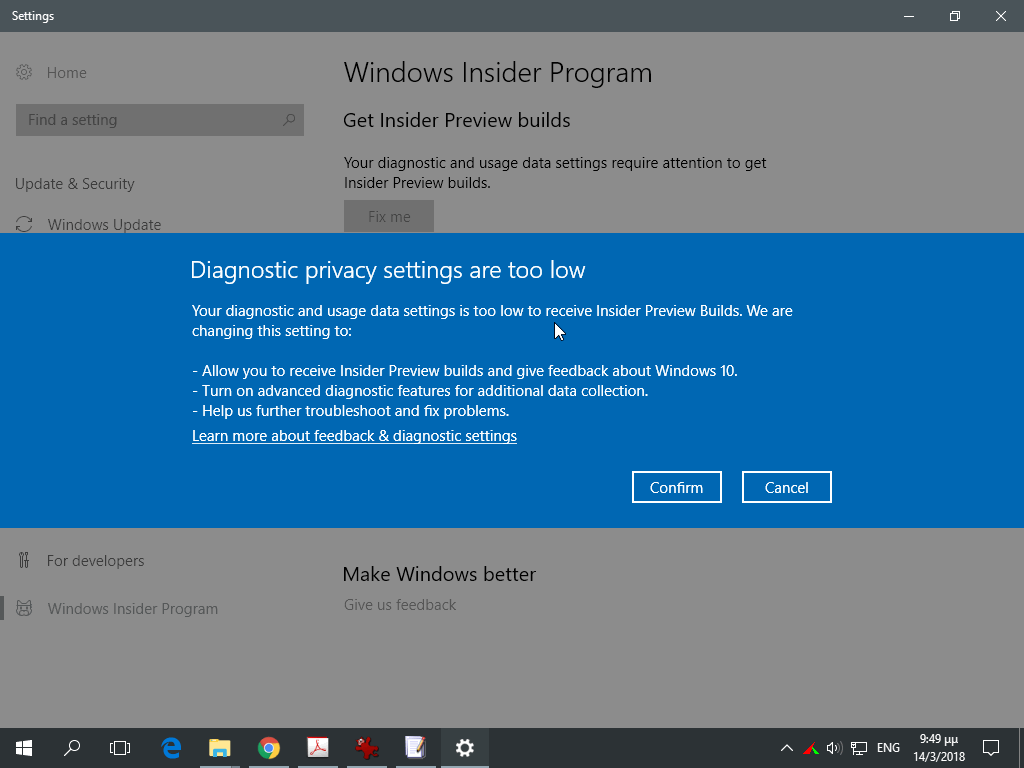
Task: Focus the Find a setting search box
Action: tap(159, 120)
